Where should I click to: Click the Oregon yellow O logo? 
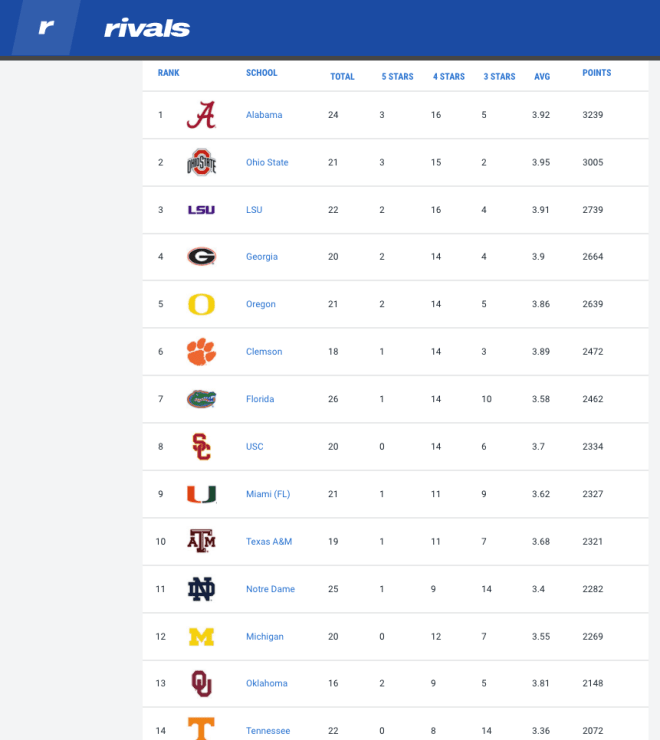coord(202,304)
